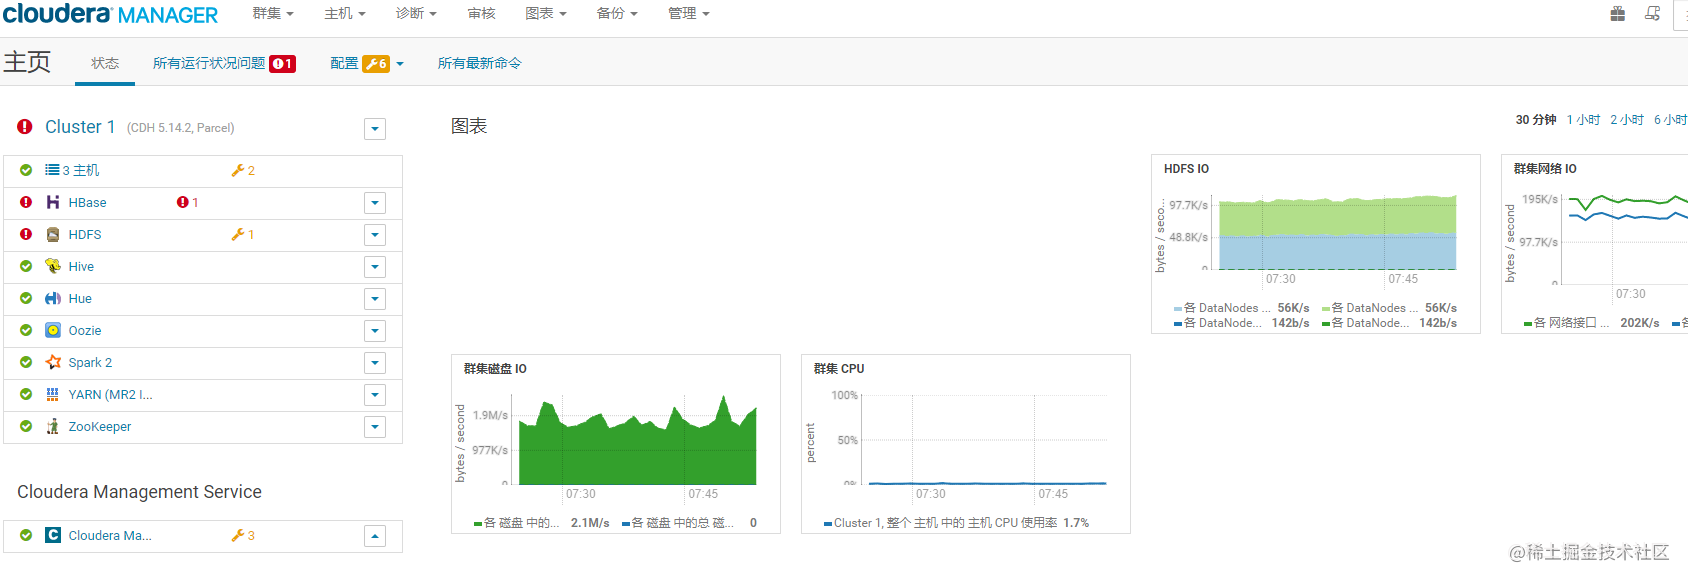This screenshot has width=1688, height=581.
Task: Click the YARN service icon
Action: (53, 394)
